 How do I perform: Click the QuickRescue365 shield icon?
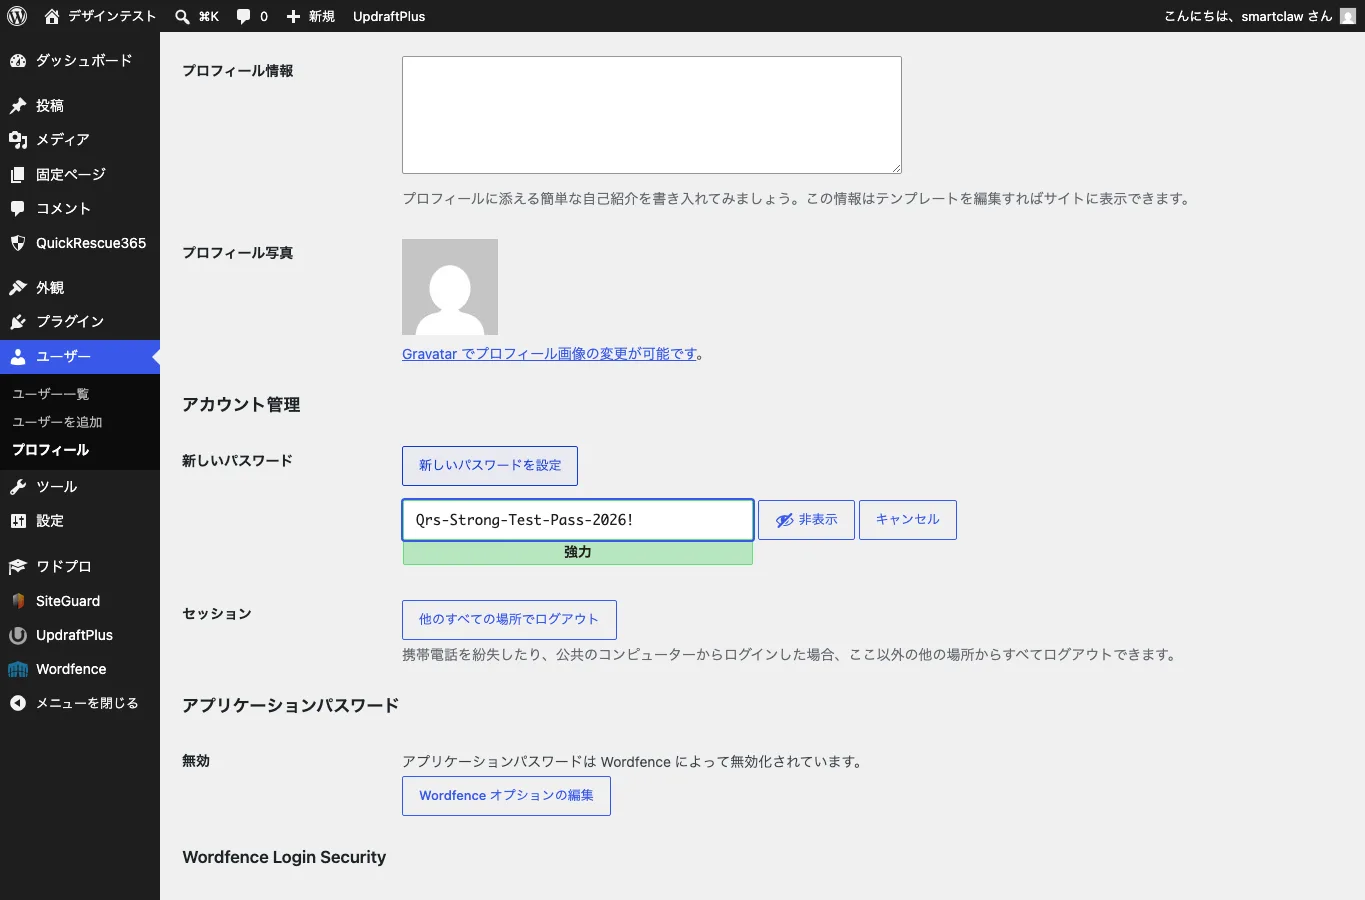18,243
